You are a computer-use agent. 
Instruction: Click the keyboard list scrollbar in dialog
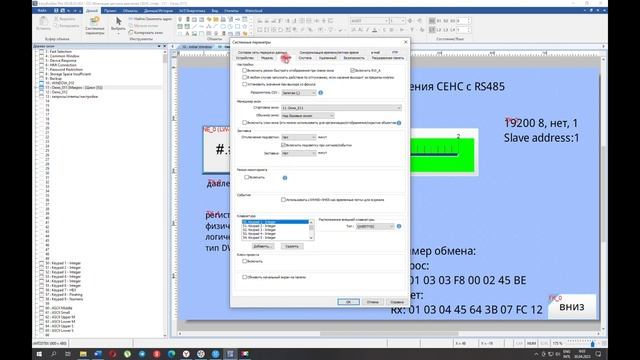tap(311, 230)
